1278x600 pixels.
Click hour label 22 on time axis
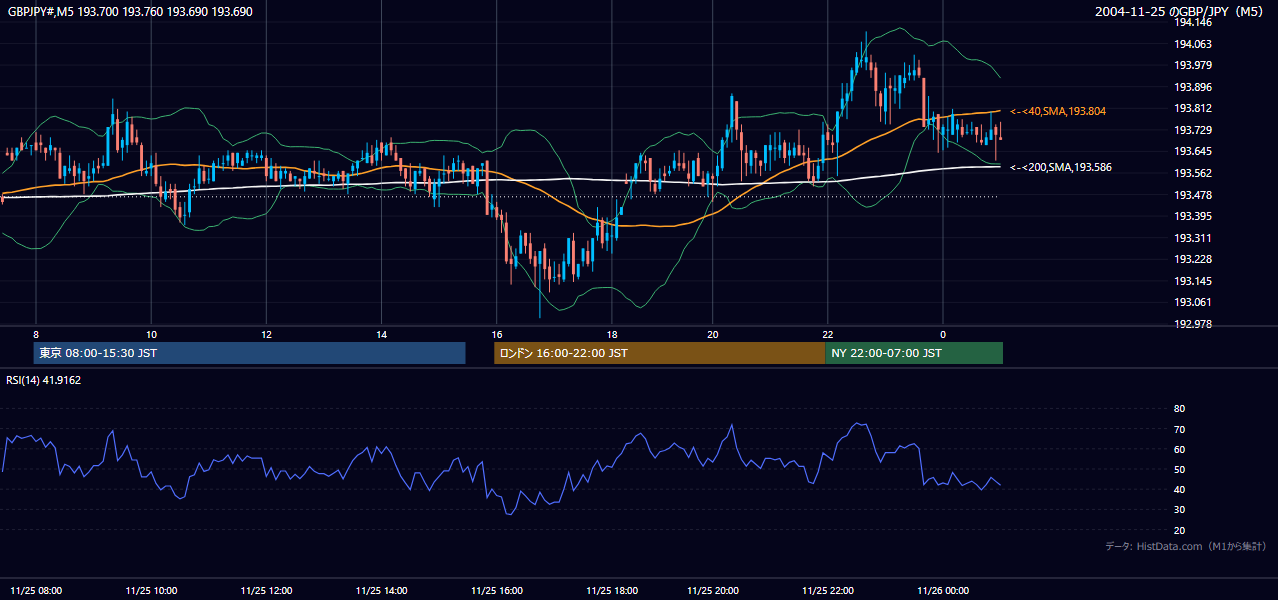click(828, 334)
